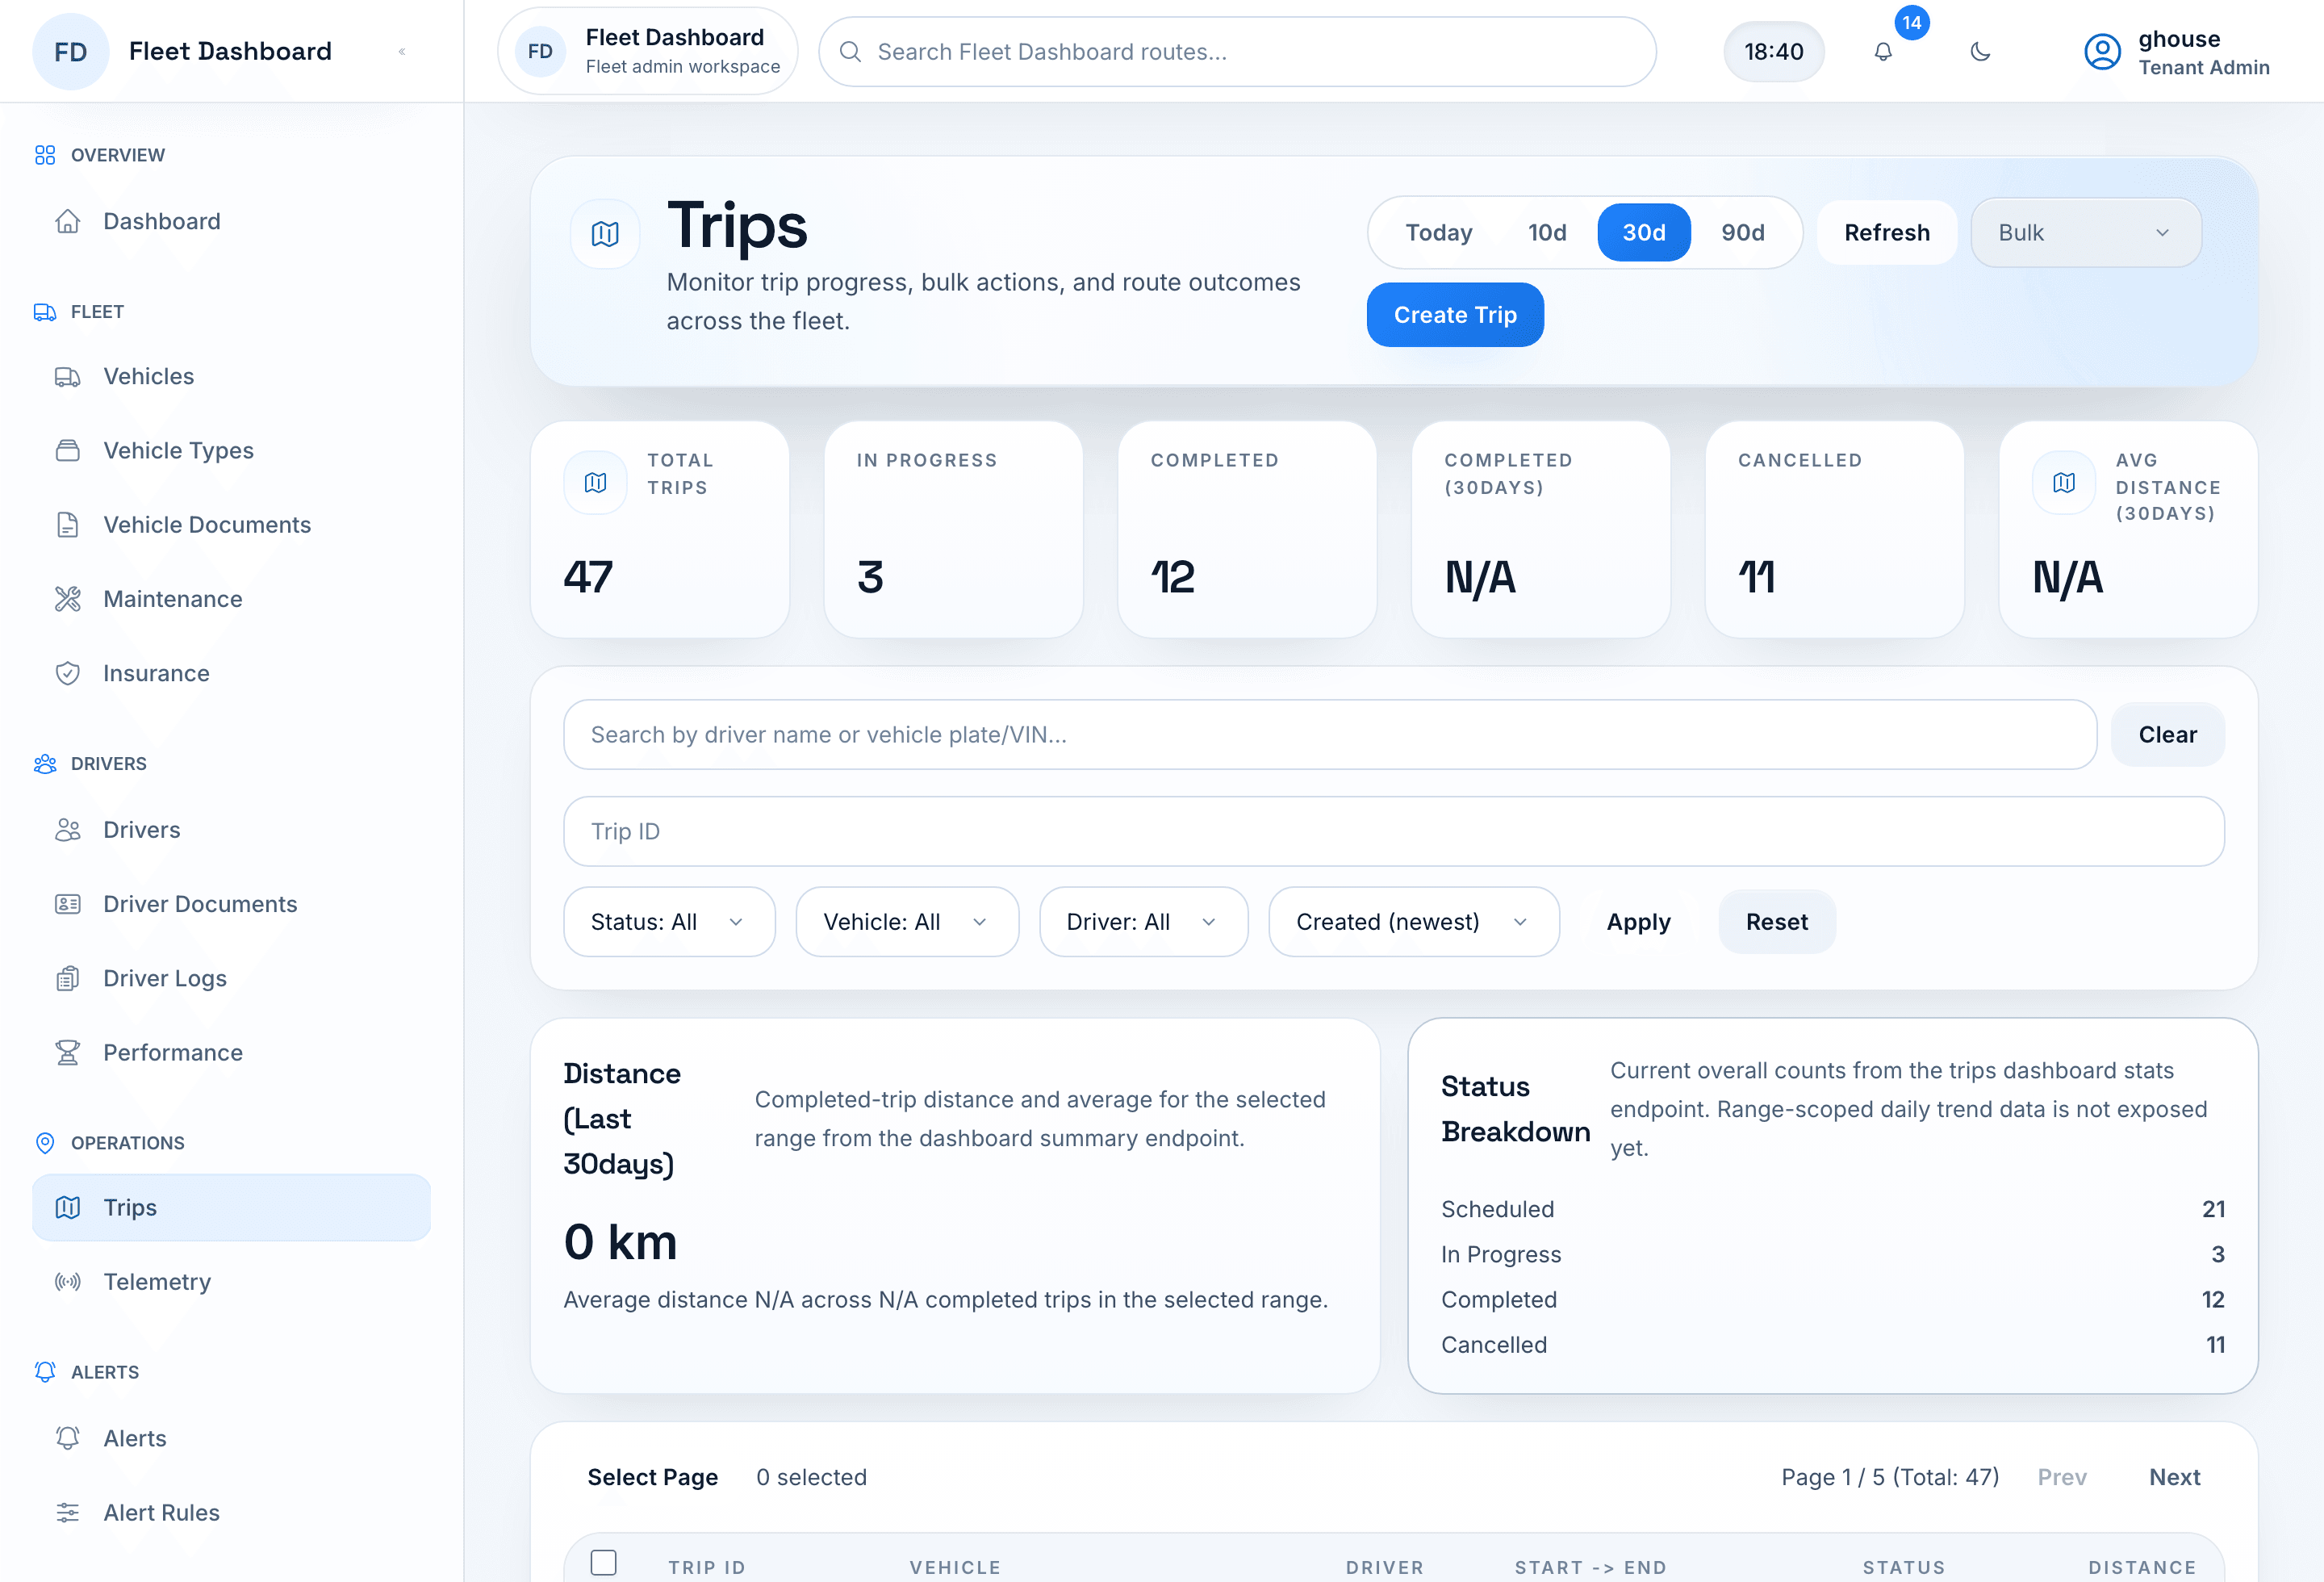Click the Operations section pin icon
The image size is (2324, 1582).
click(45, 1143)
